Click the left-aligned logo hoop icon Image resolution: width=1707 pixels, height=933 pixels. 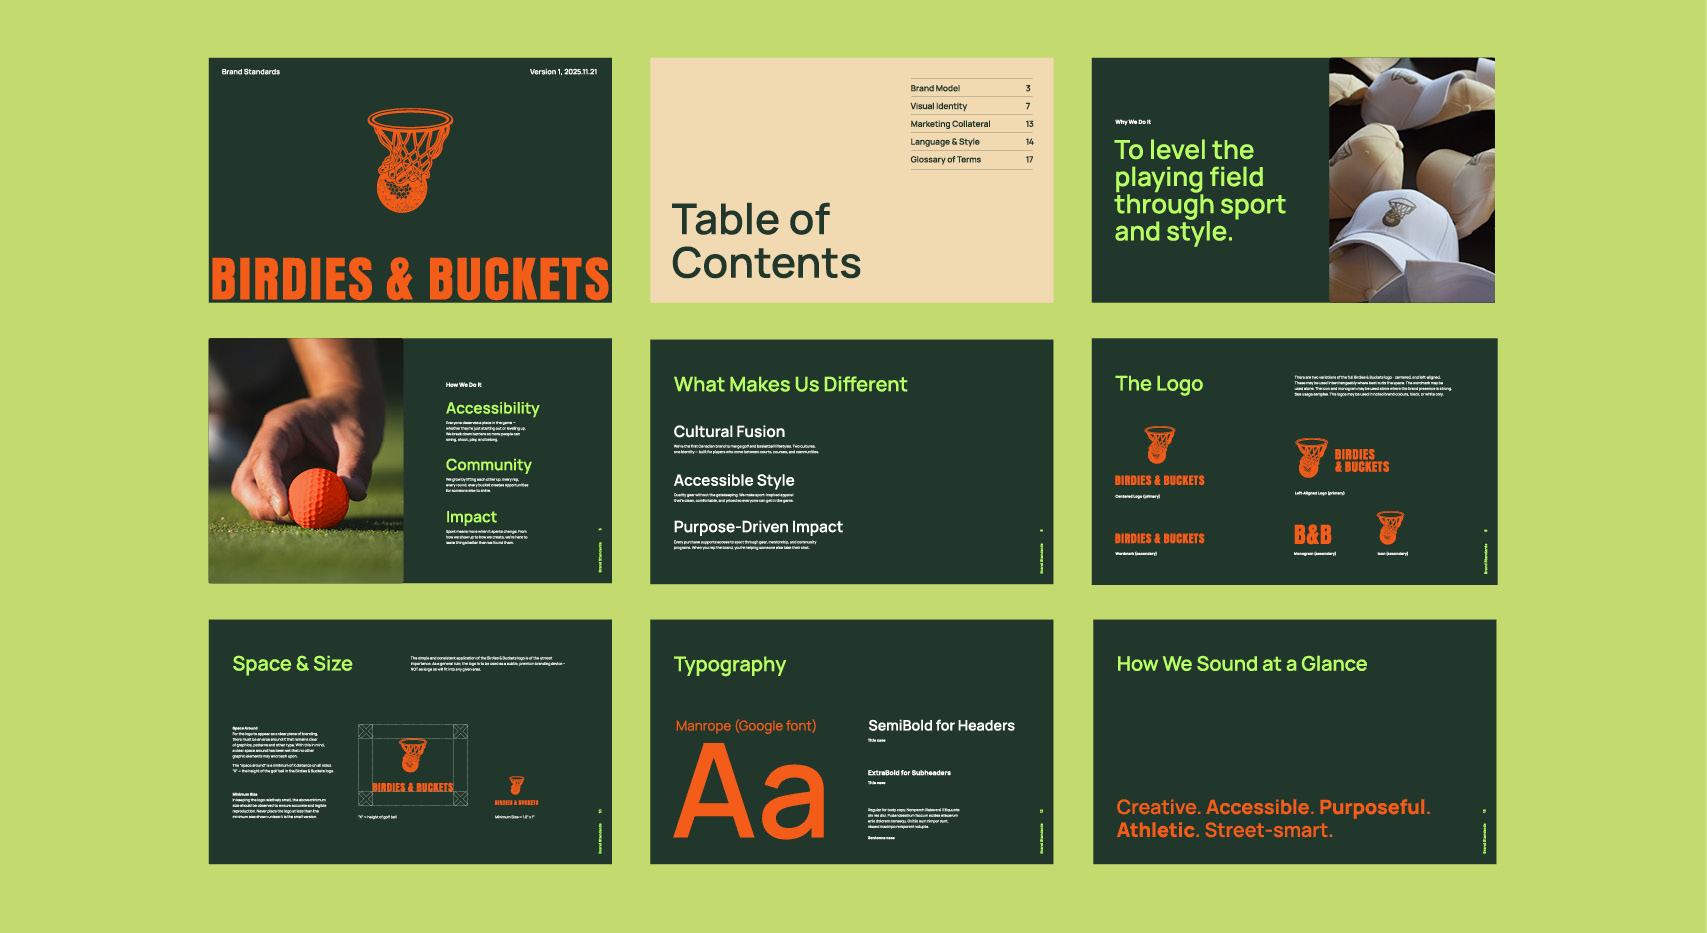[x=1311, y=458]
